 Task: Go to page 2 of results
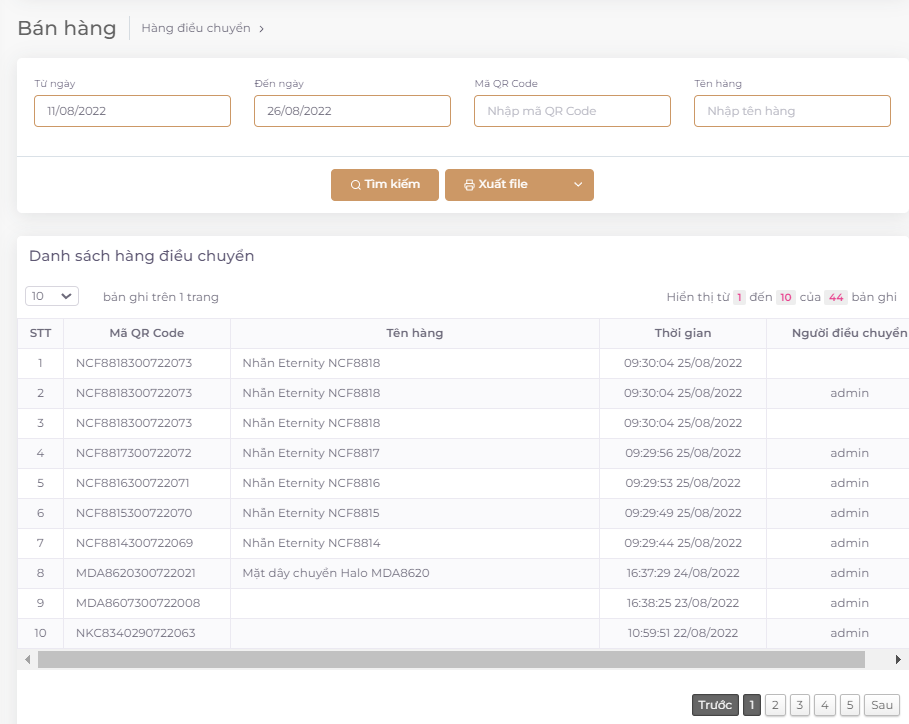775,705
